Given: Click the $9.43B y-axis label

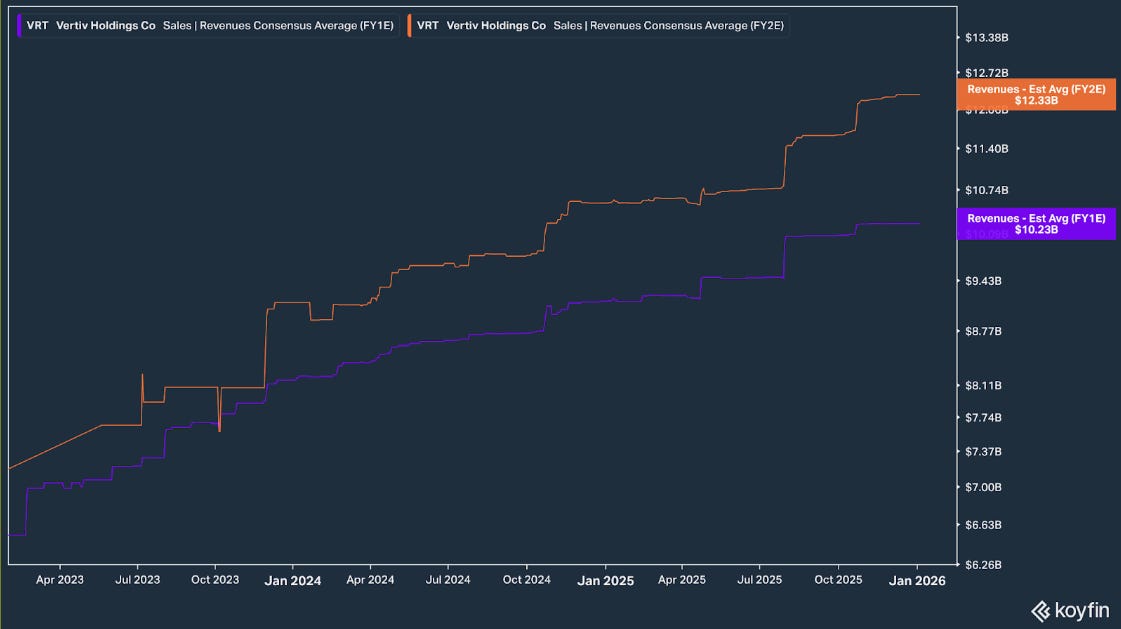Looking at the screenshot, I should tap(983, 281).
